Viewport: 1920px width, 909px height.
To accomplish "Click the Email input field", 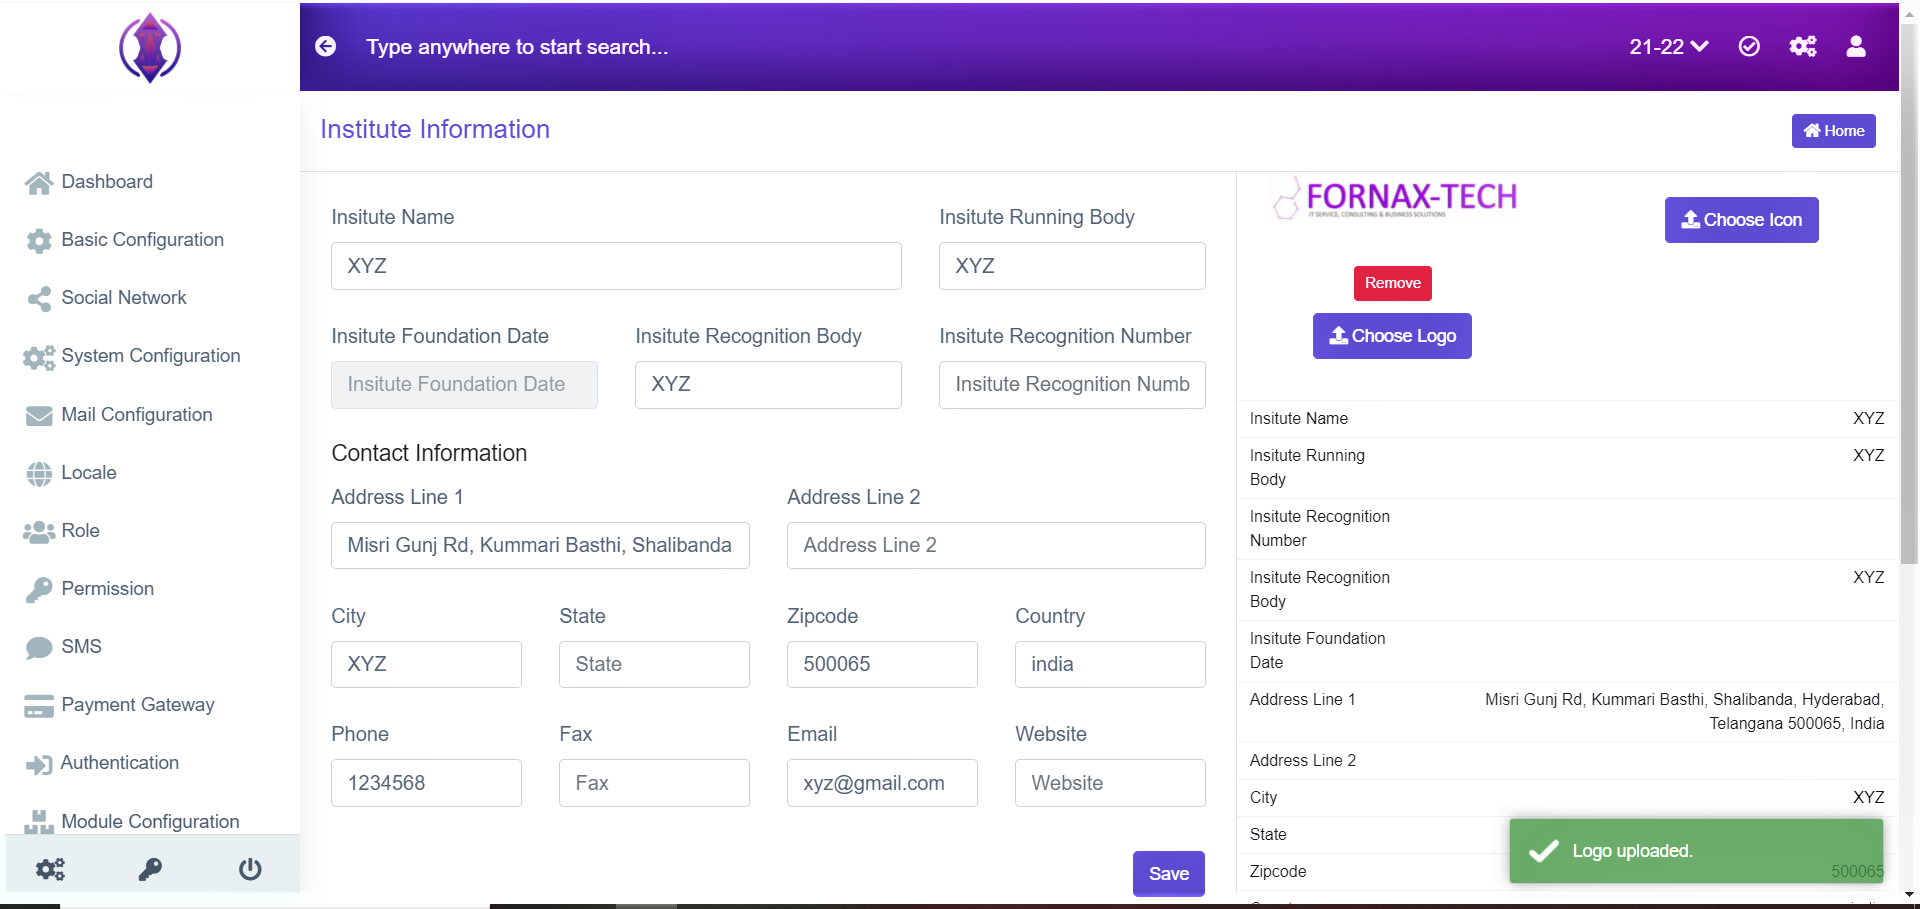I will [882, 783].
